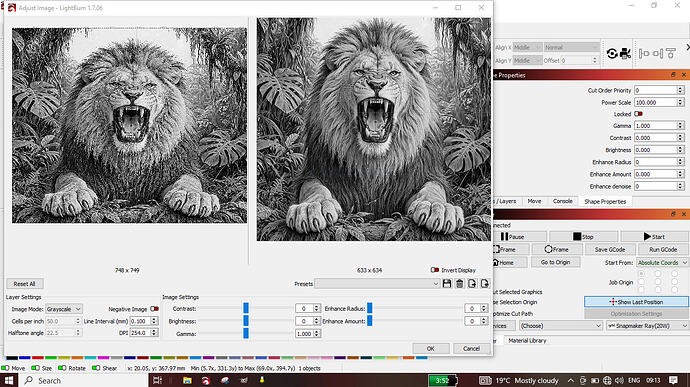Screen dimensions: 690x387
Task: Click Cancel in Adjust Image dialog
Action: 471,348
